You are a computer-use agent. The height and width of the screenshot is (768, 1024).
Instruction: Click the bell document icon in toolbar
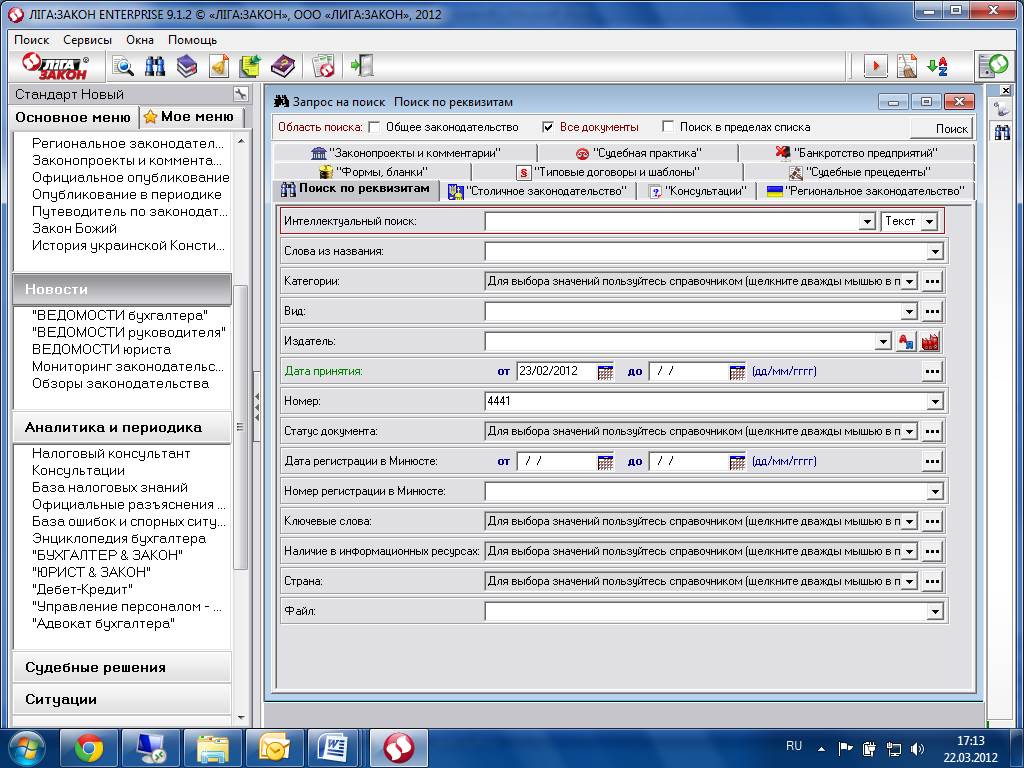(219, 66)
